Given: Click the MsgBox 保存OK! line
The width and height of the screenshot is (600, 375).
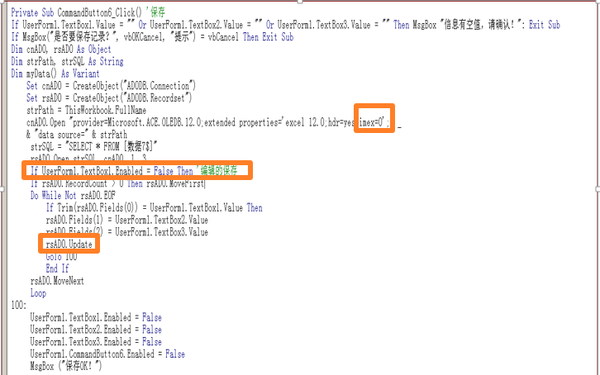Looking at the screenshot, I should [x=66, y=366].
